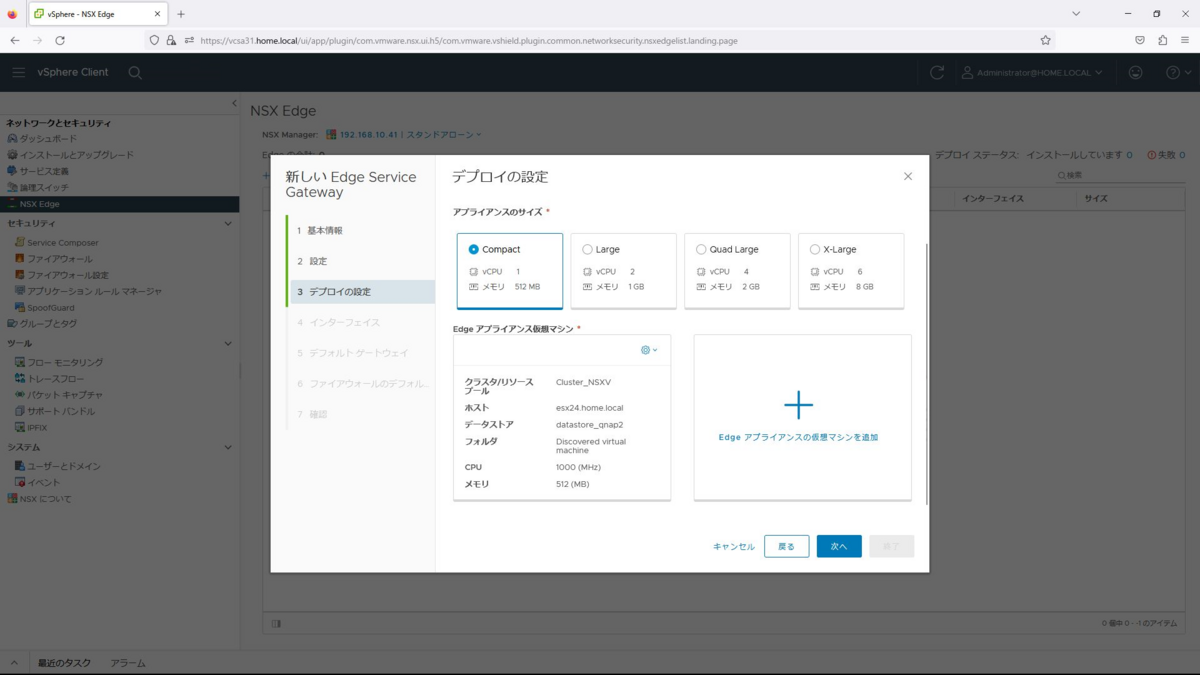Select the X-Large appliance size
The image size is (1200, 675).
pos(851,271)
